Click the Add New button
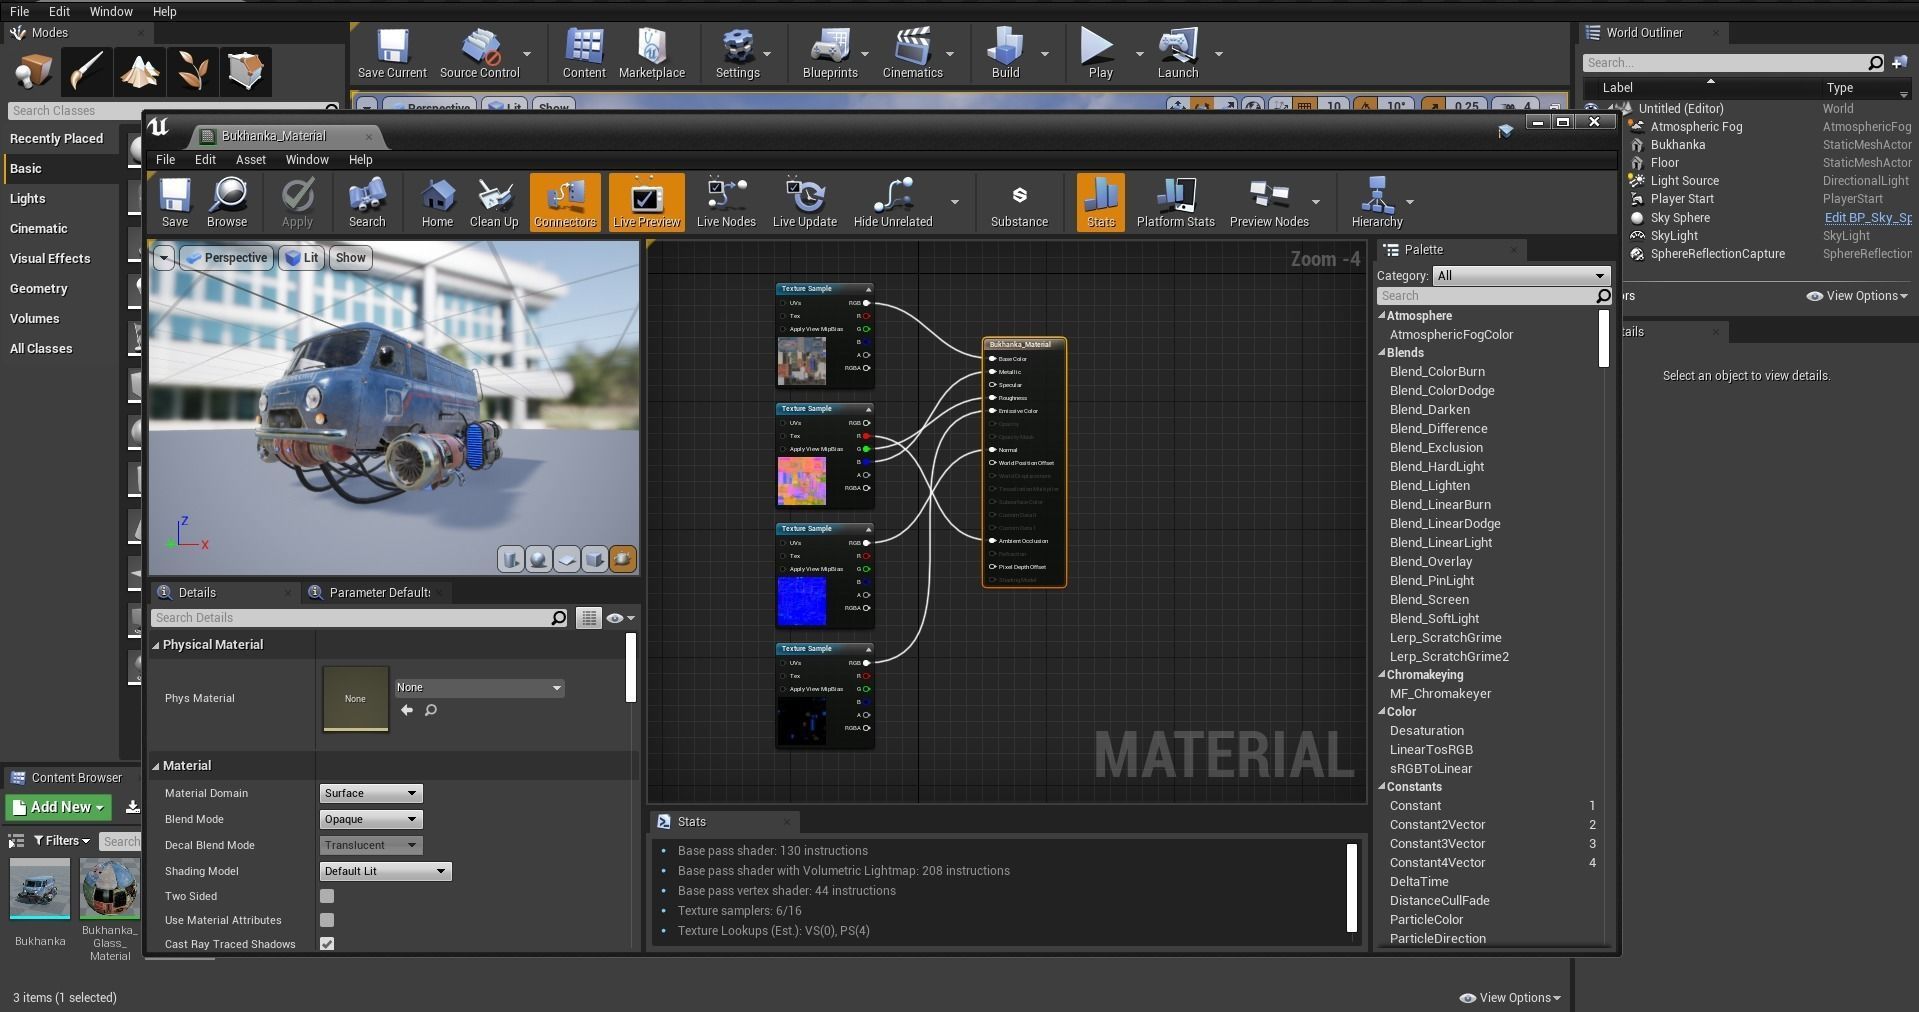This screenshot has height=1012, width=1919. point(59,807)
